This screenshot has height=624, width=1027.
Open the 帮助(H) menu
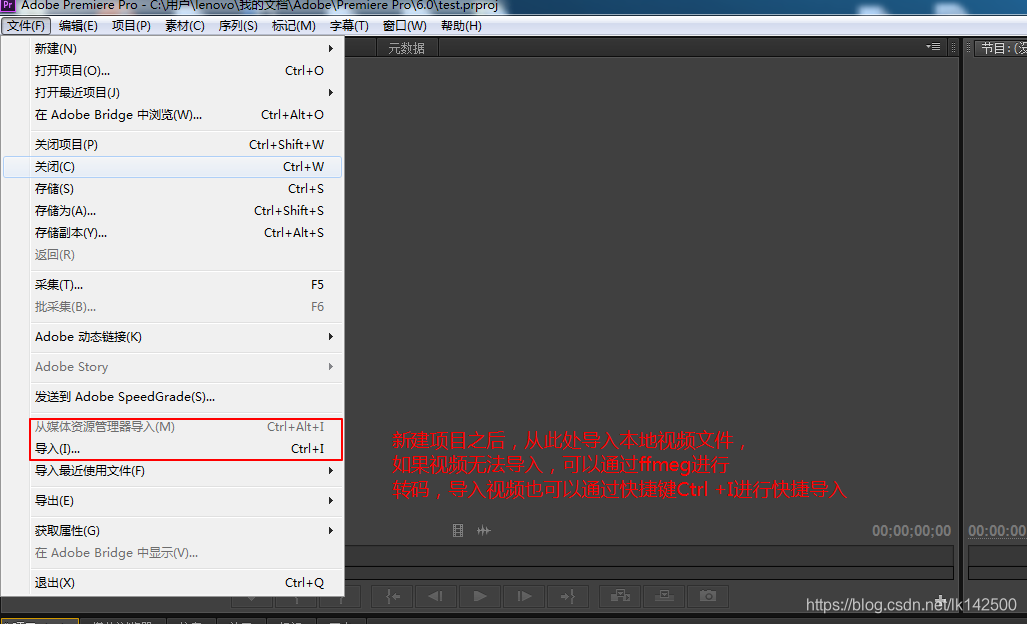(461, 26)
